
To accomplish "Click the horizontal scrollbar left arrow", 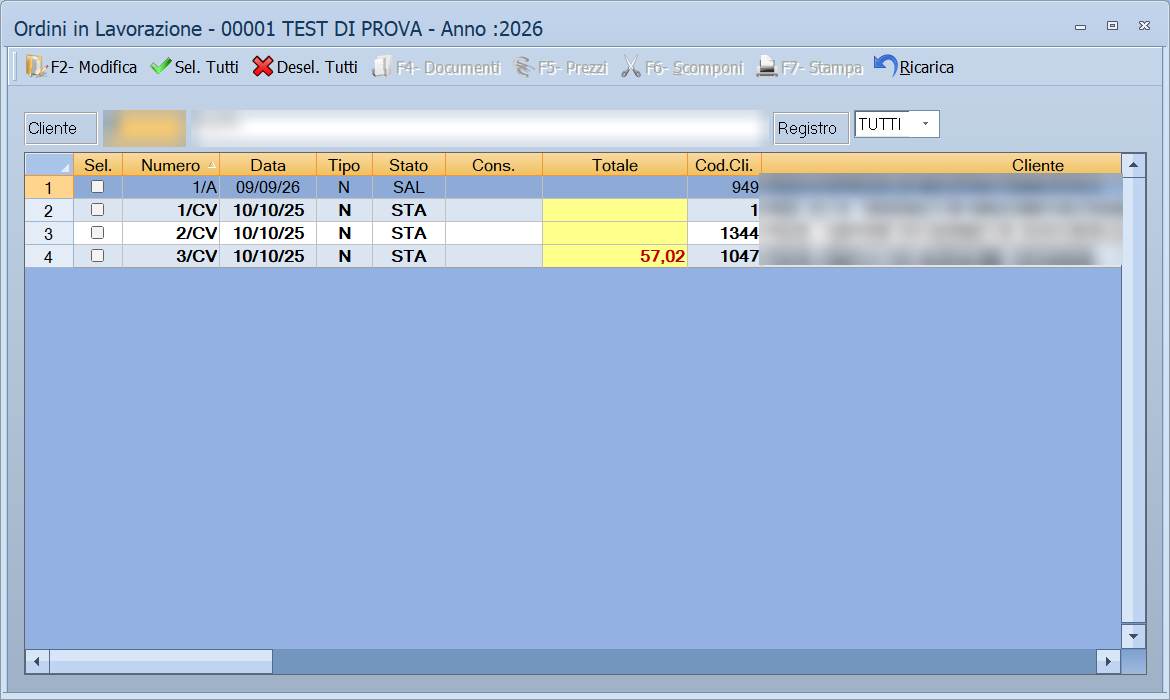I will (37, 661).
